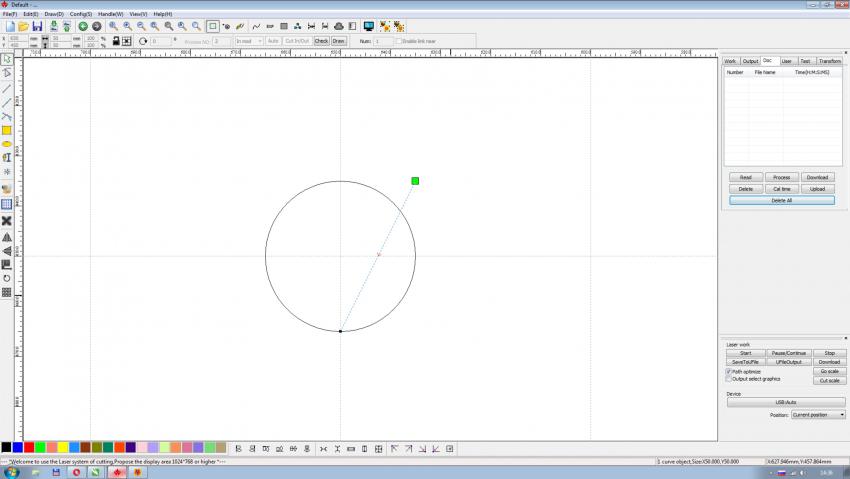Image resolution: width=850 pixels, height=479 pixels.
Task: Switch to the Transform tab
Action: (829, 61)
